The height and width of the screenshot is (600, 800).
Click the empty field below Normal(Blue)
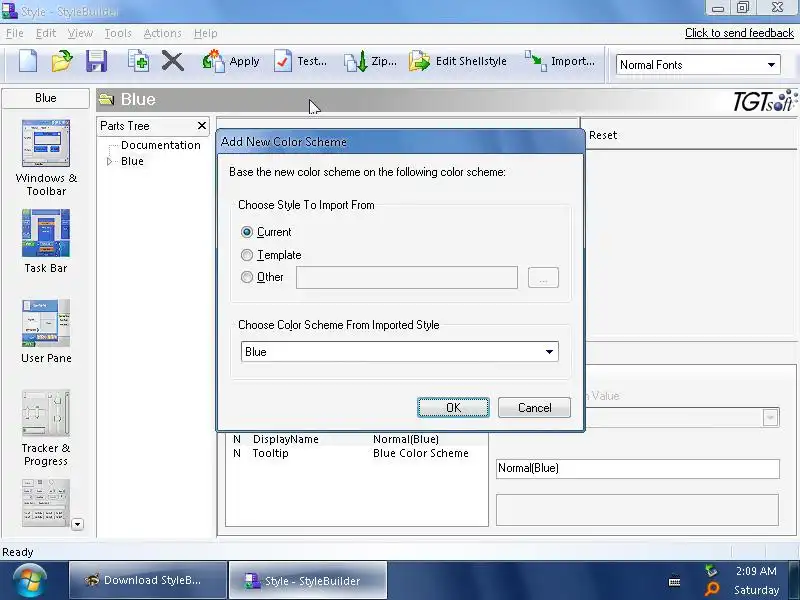tap(637, 510)
